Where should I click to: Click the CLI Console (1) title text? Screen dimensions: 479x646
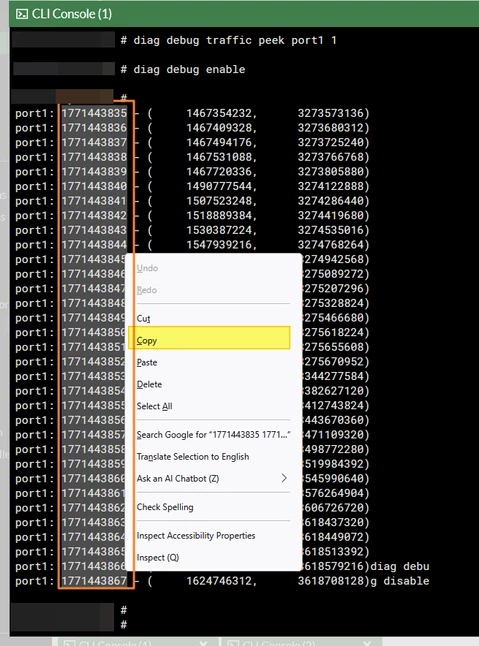72,14
